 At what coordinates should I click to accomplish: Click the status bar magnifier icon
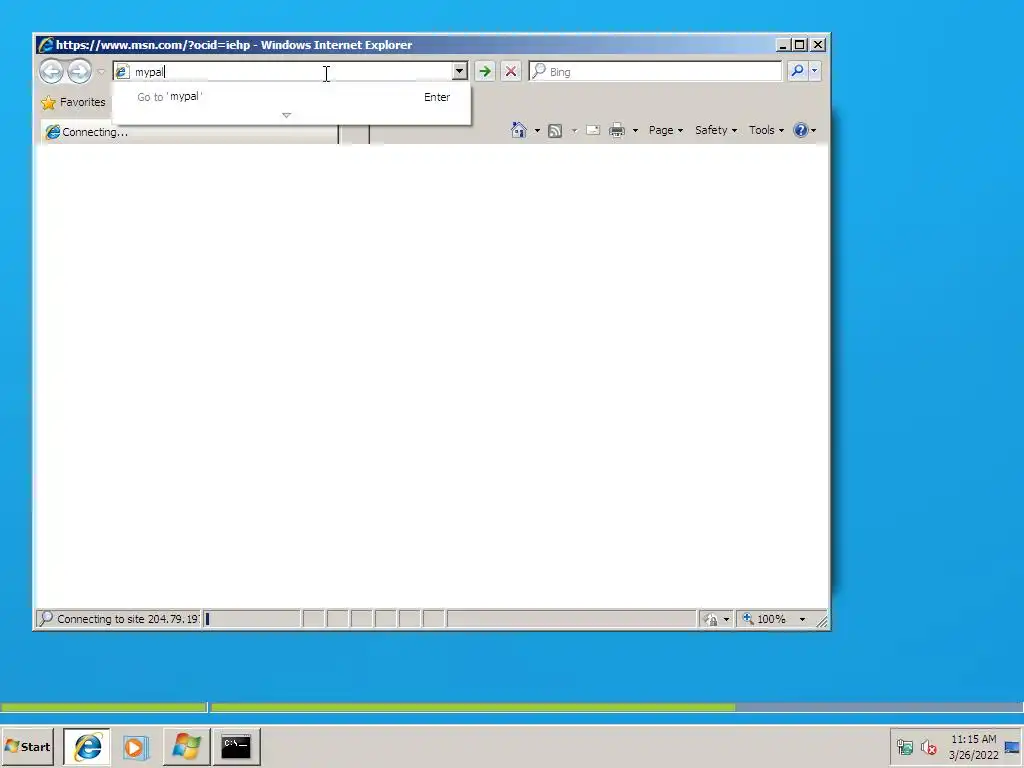pyautogui.click(x=46, y=618)
